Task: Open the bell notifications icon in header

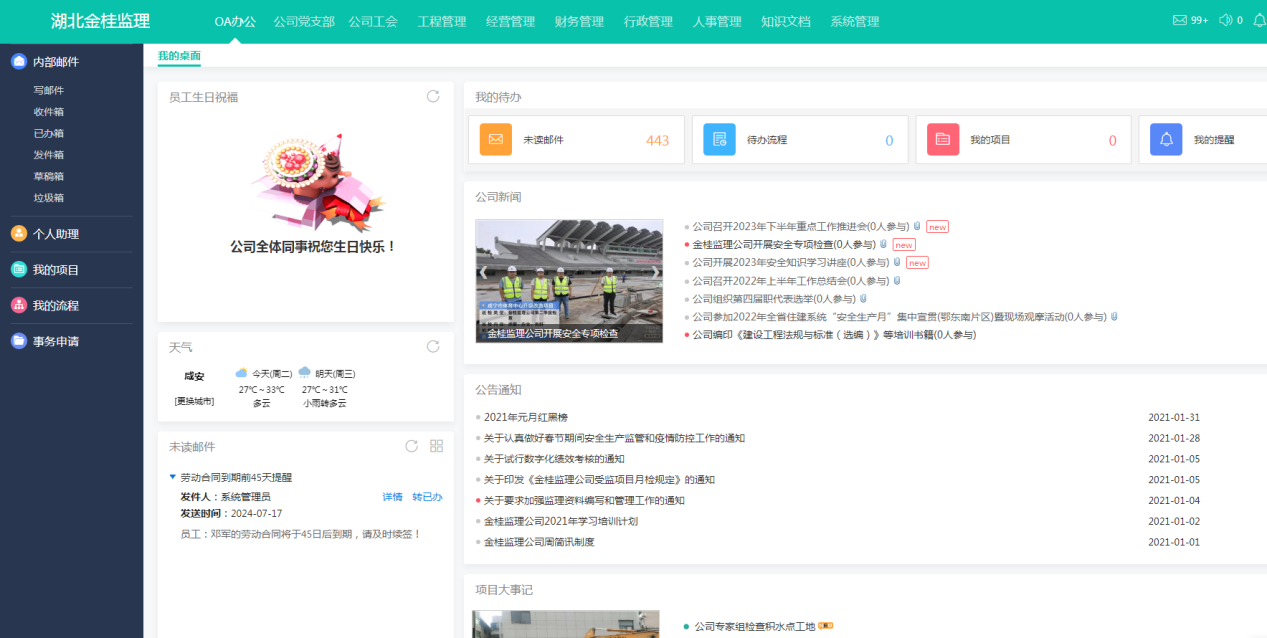Action: tap(1259, 20)
